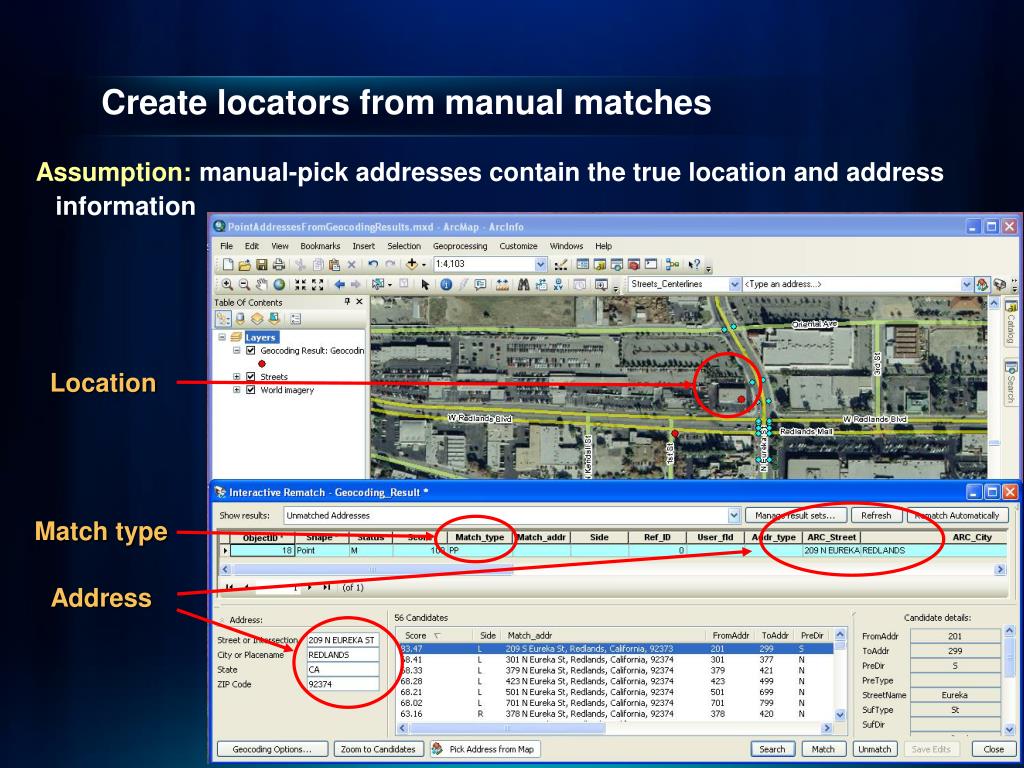Click the ZIP Code field containing 92374
Image resolution: width=1024 pixels, height=768 pixels.
point(343,684)
